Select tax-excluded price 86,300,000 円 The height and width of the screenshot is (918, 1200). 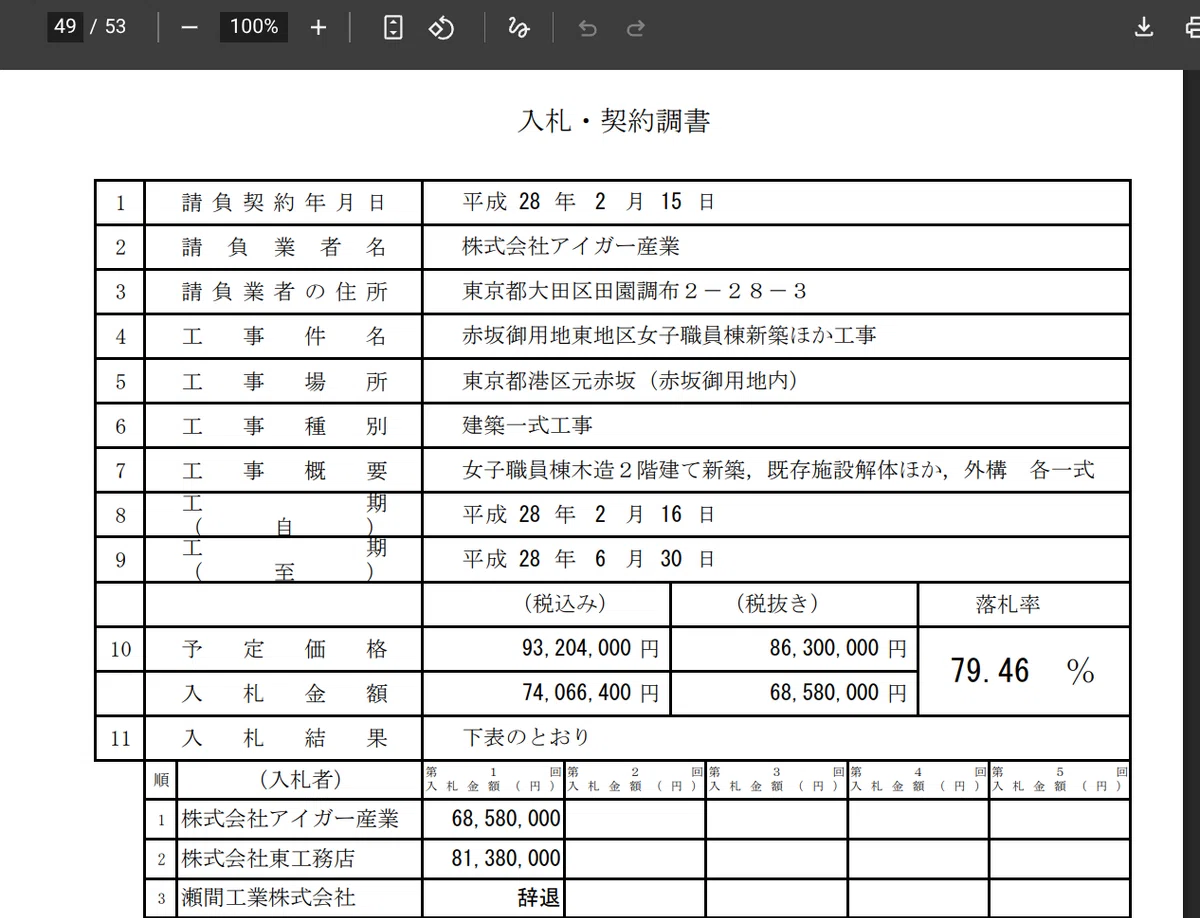click(x=838, y=649)
